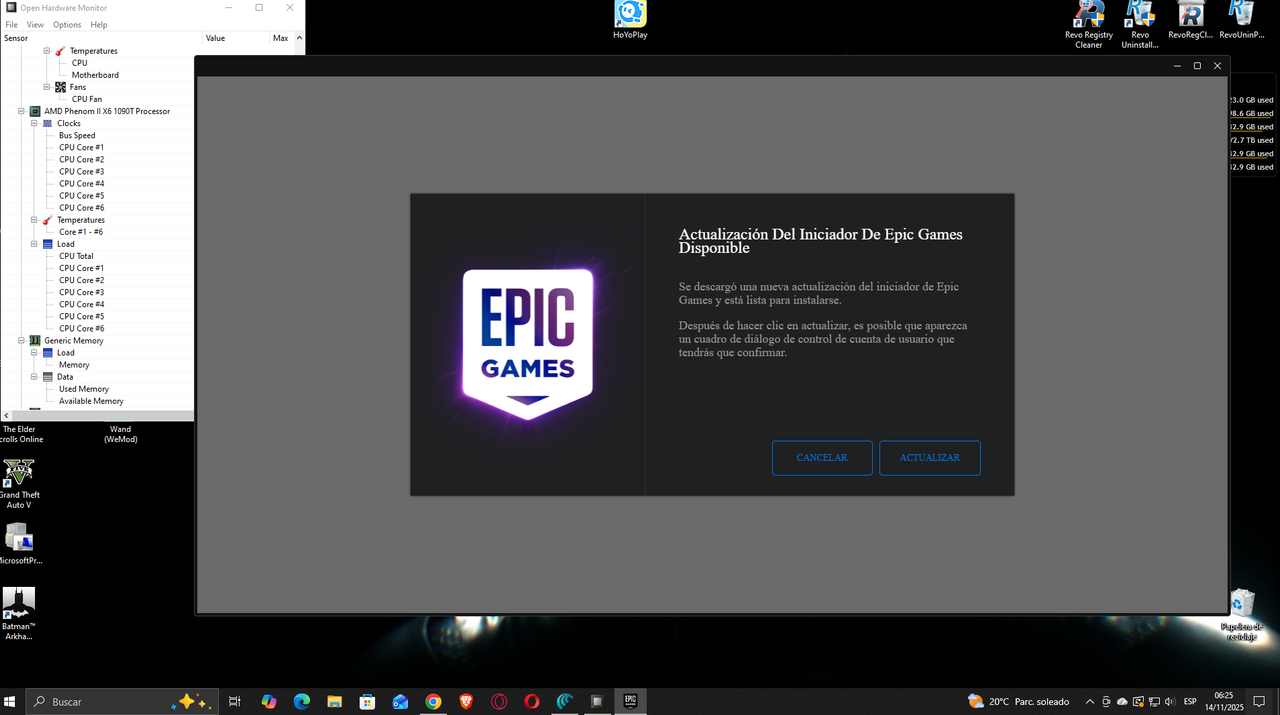Collapse the Load node above CPU Total

point(34,244)
